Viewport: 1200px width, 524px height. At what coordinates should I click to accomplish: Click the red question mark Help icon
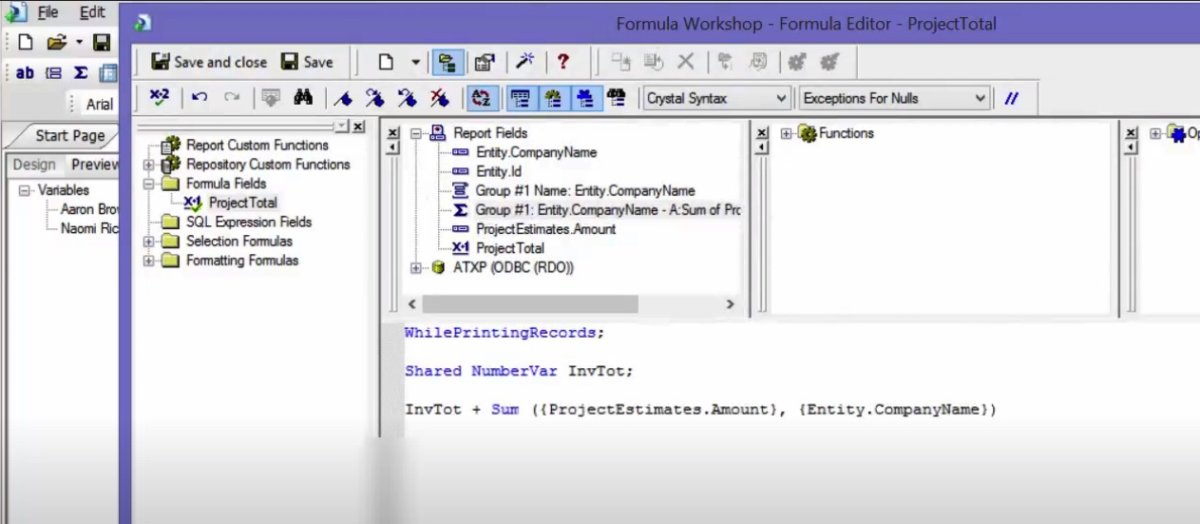pos(563,62)
